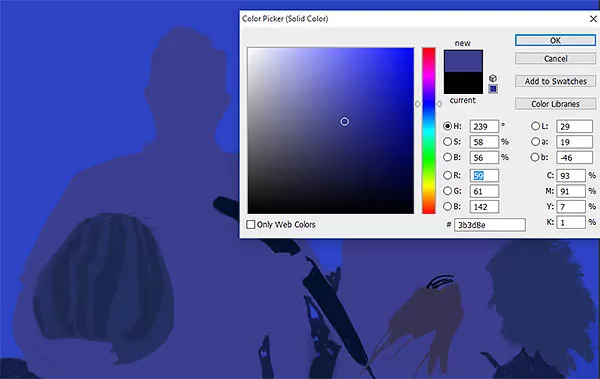The width and height of the screenshot is (600, 379).
Task: Select the S saturation radio button
Action: (447, 142)
